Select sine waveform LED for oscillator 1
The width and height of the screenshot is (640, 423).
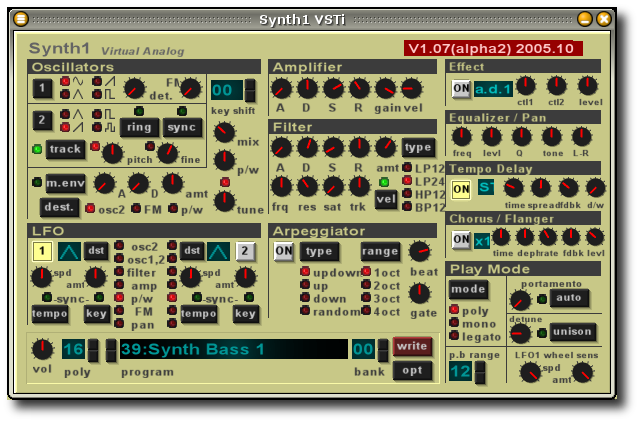pos(65,81)
